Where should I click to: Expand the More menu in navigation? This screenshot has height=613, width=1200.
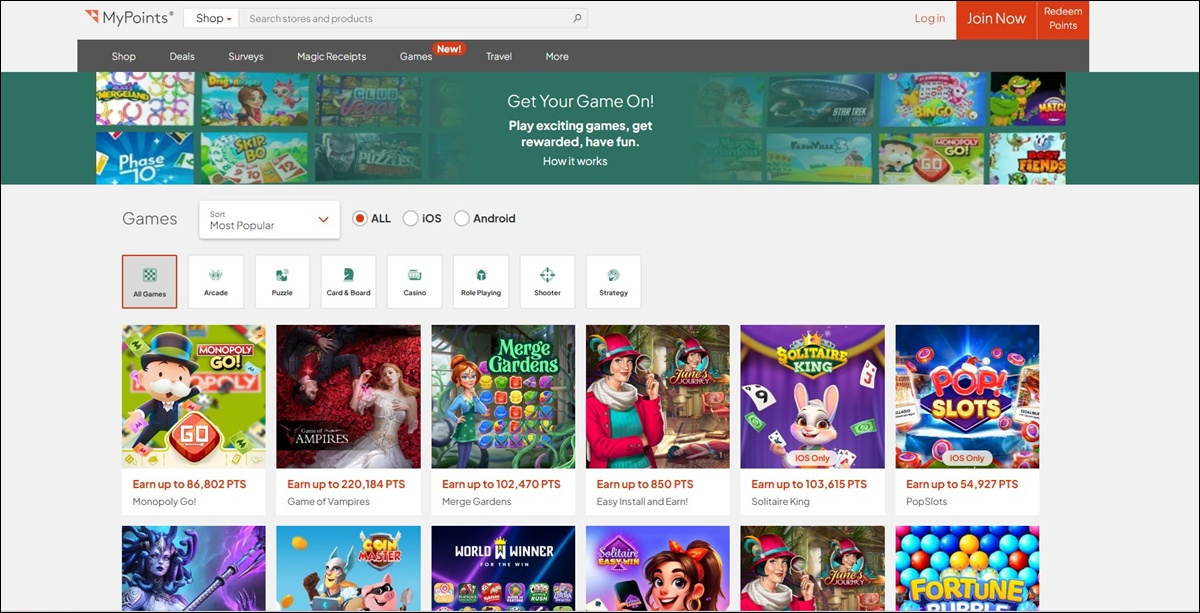click(x=557, y=56)
